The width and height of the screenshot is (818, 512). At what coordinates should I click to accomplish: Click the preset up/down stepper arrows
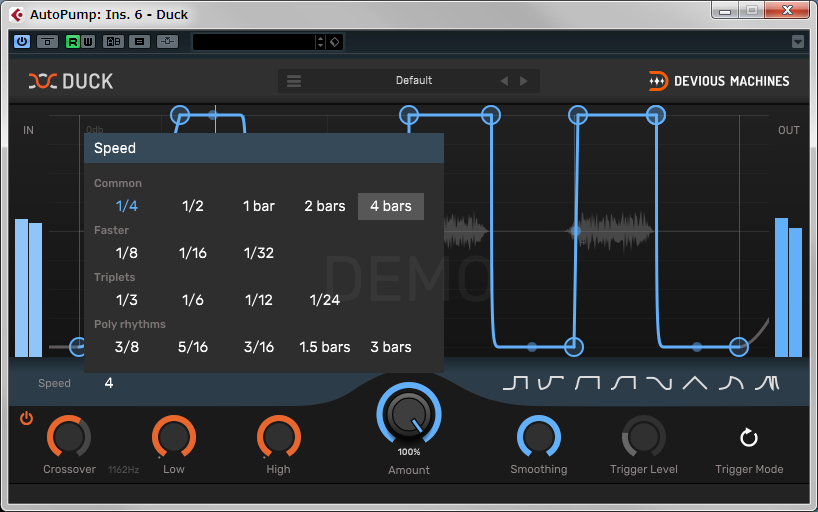(x=320, y=42)
